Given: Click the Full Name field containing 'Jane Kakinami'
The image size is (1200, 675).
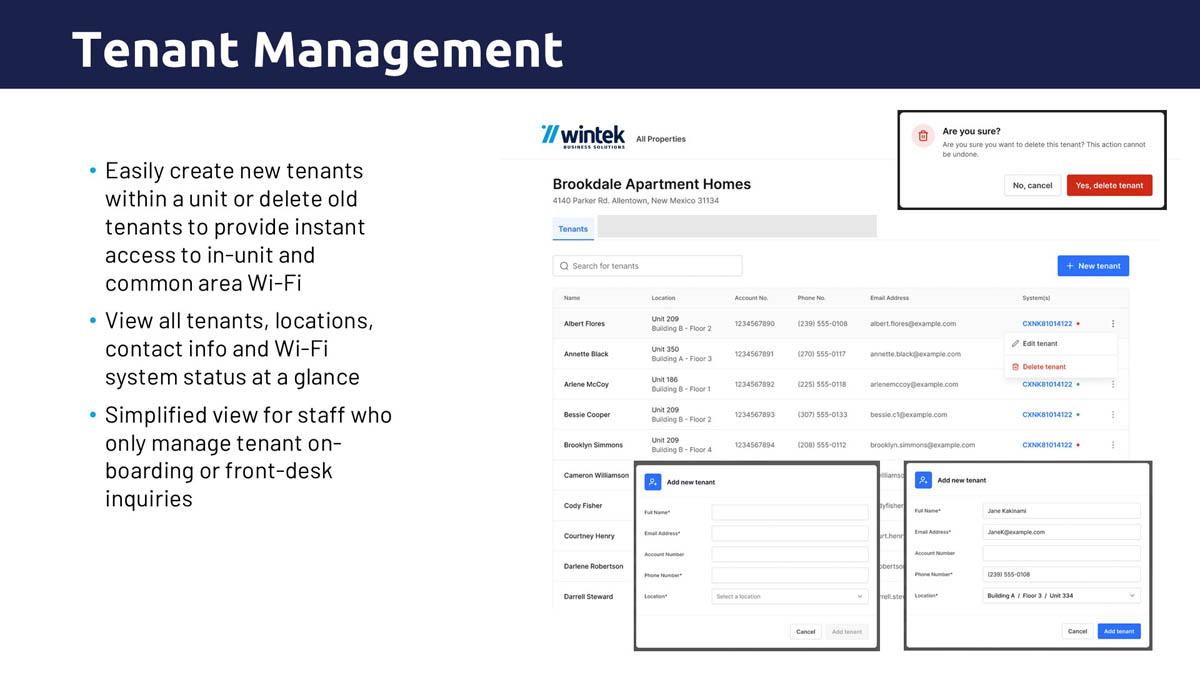Looking at the screenshot, I should click(1061, 511).
